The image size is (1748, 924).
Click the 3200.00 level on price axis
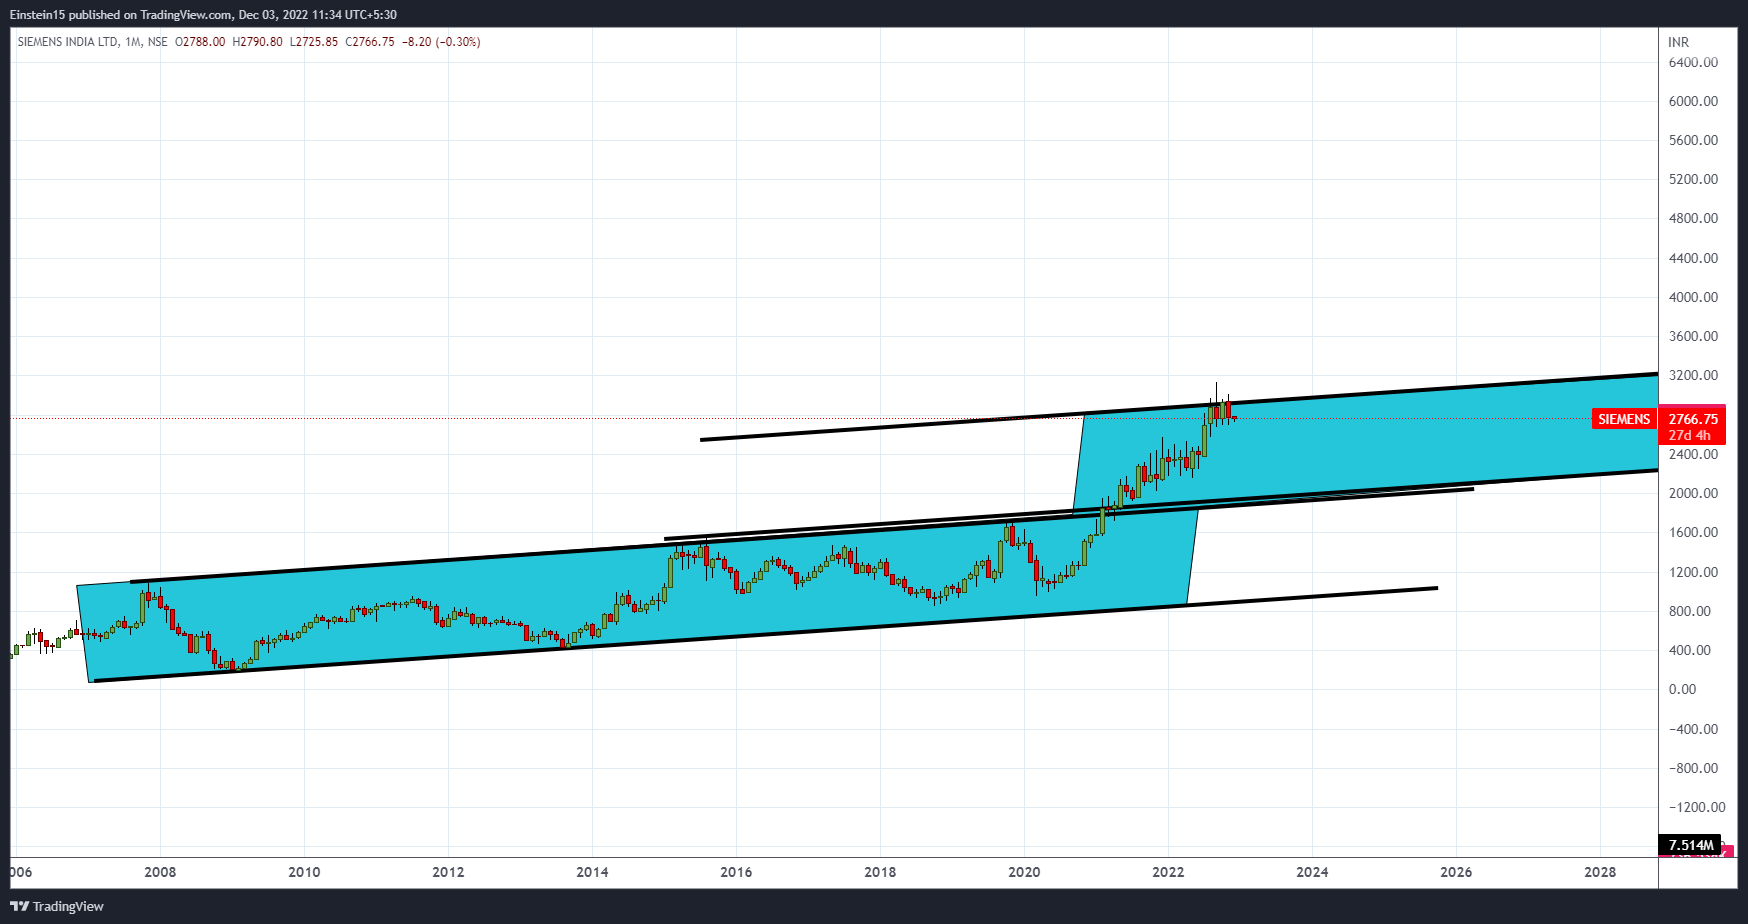pyautogui.click(x=1693, y=376)
